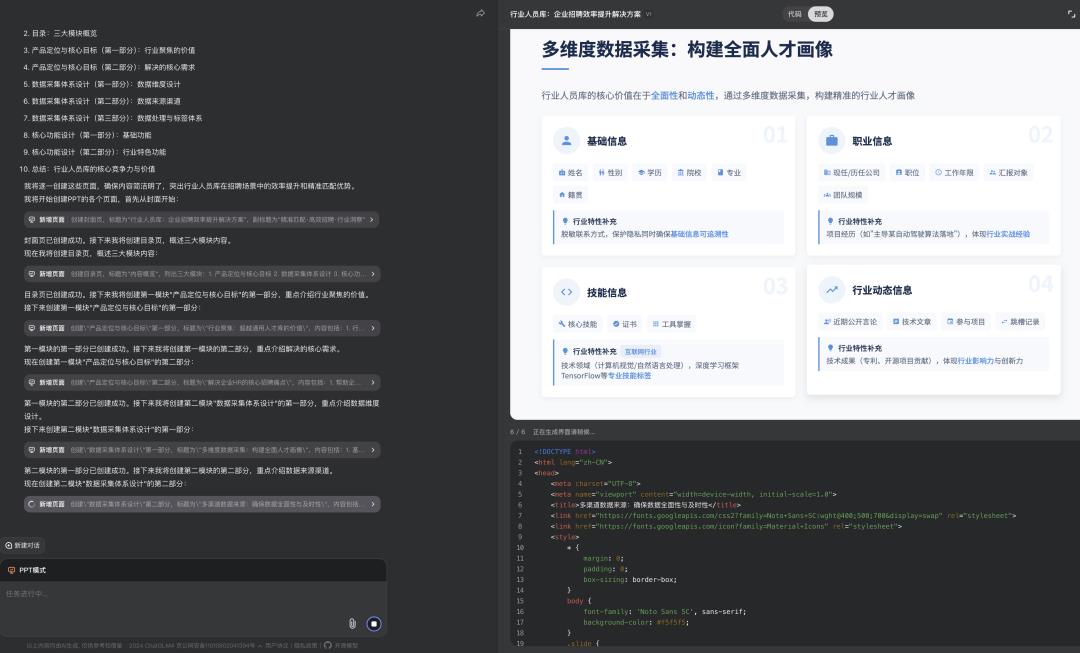Click the 工作年限 tag with clock icon

(x=954, y=173)
